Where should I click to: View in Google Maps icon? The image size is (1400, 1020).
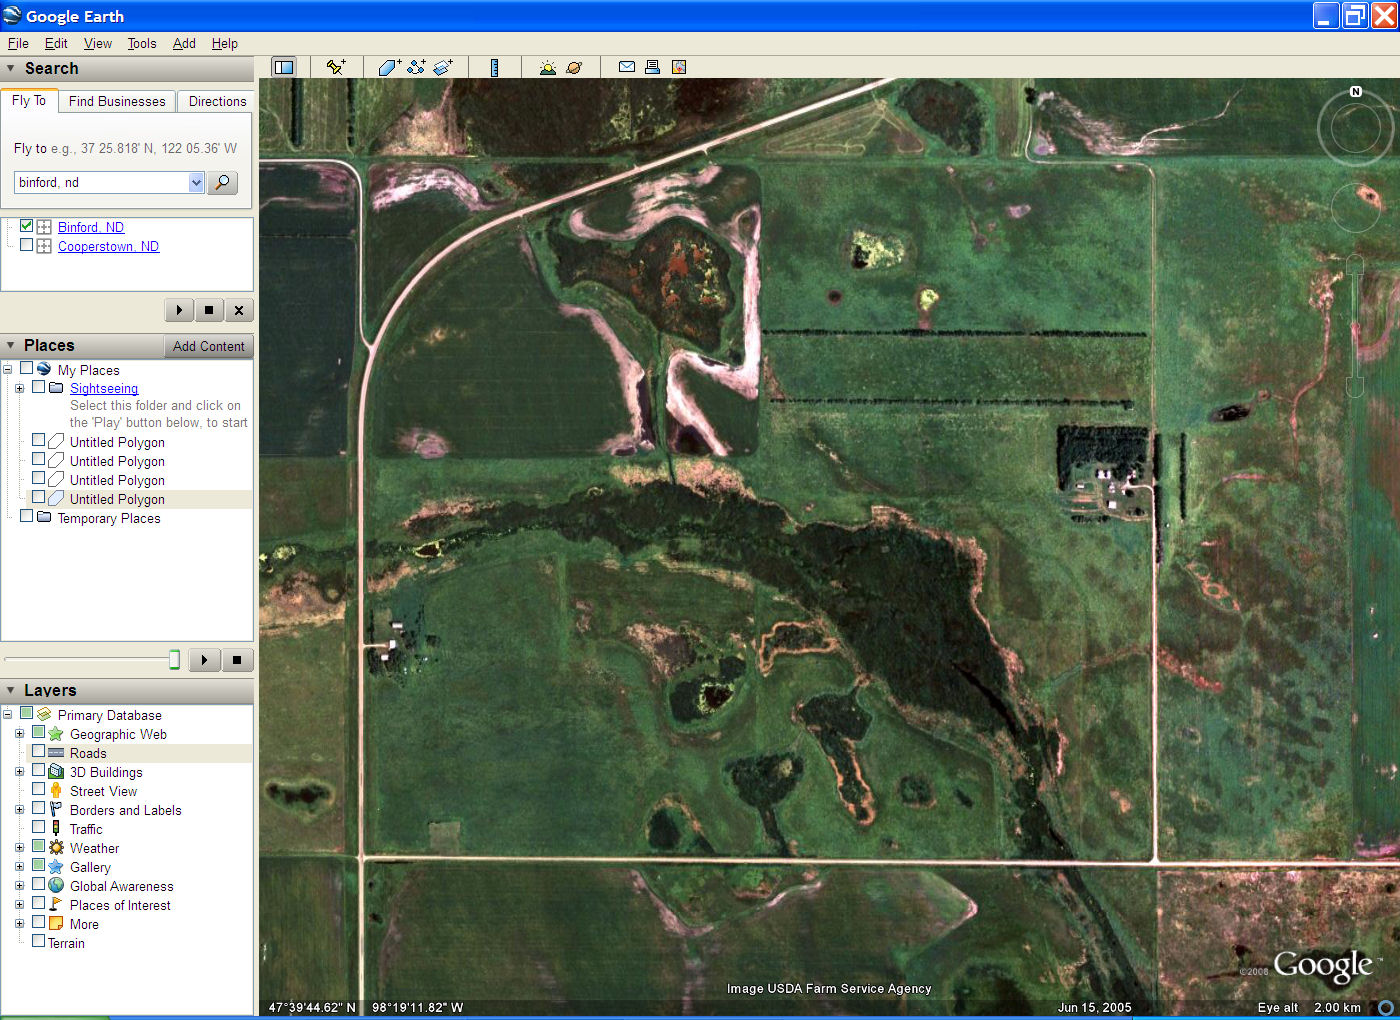coord(679,67)
